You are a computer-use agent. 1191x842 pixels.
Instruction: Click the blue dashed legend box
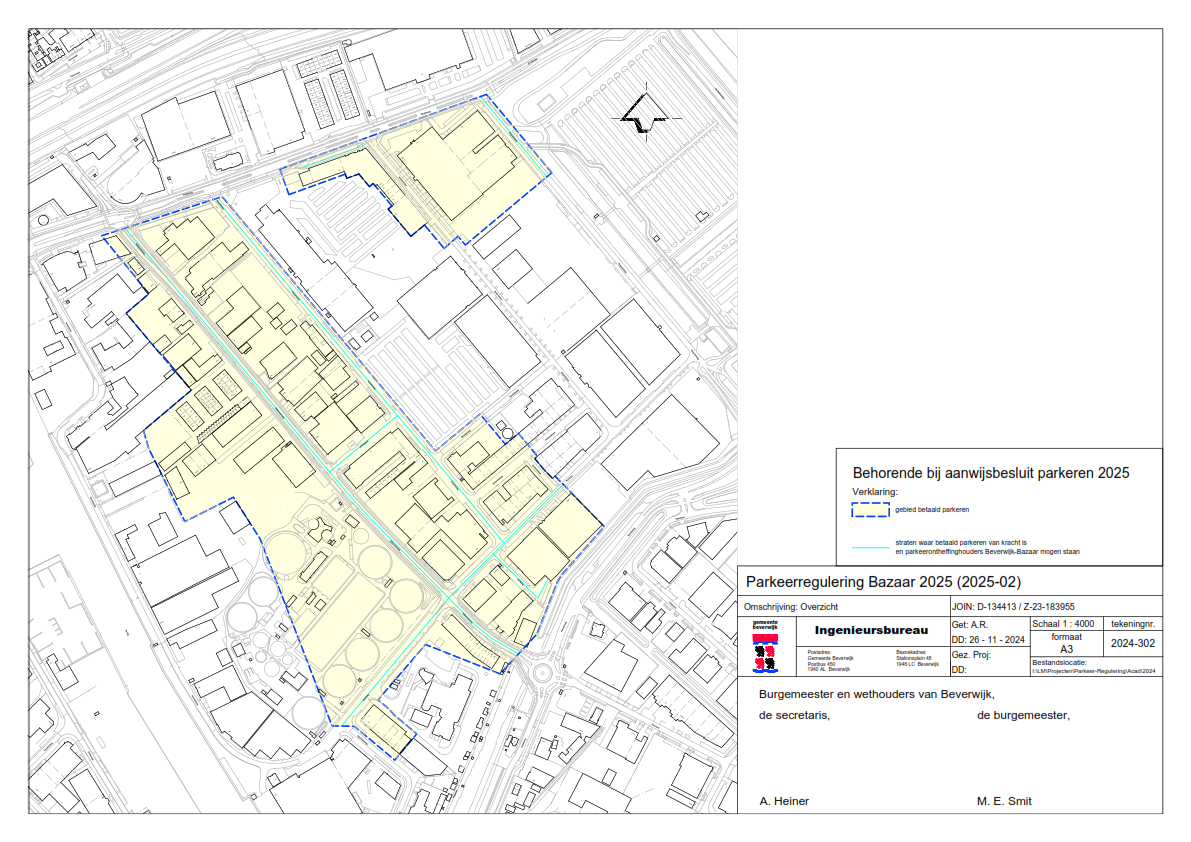[x=870, y=510]
